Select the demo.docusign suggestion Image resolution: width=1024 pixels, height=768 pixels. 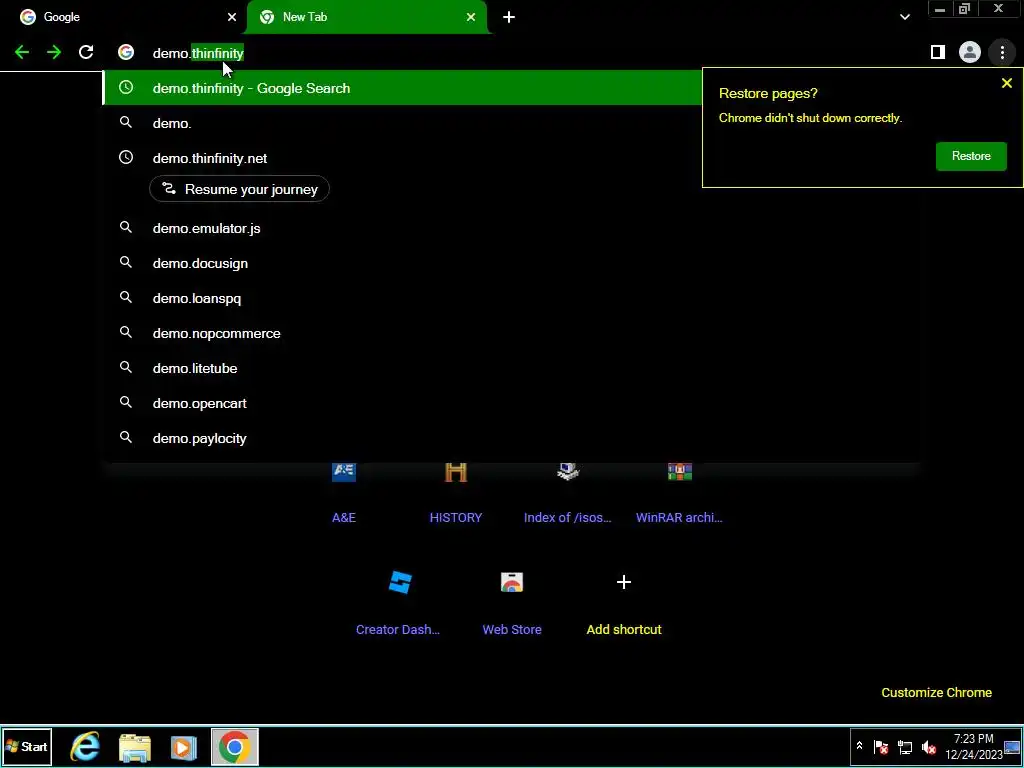[511, 263]
